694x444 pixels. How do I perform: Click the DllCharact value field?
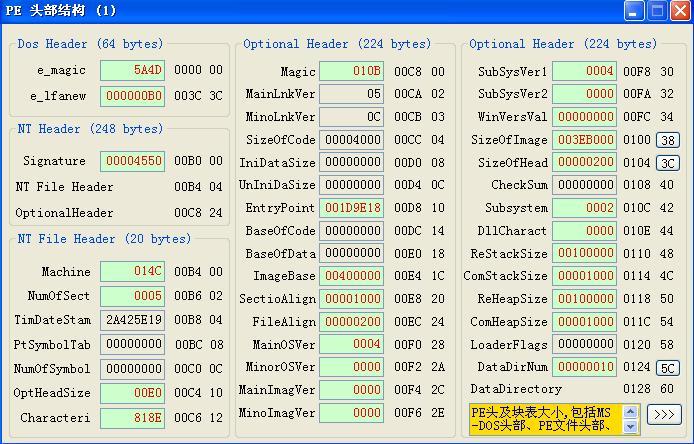[584, 231]
